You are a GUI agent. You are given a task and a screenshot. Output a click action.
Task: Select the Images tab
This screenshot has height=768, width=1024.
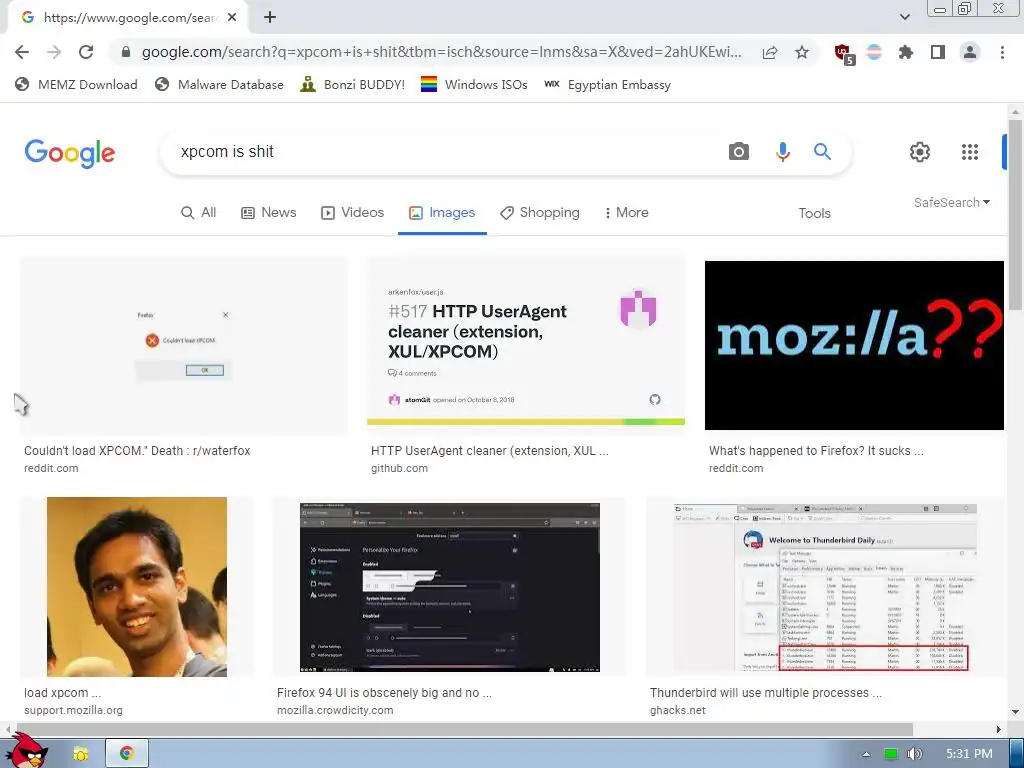pyautogui.click(x=442, y=213)
